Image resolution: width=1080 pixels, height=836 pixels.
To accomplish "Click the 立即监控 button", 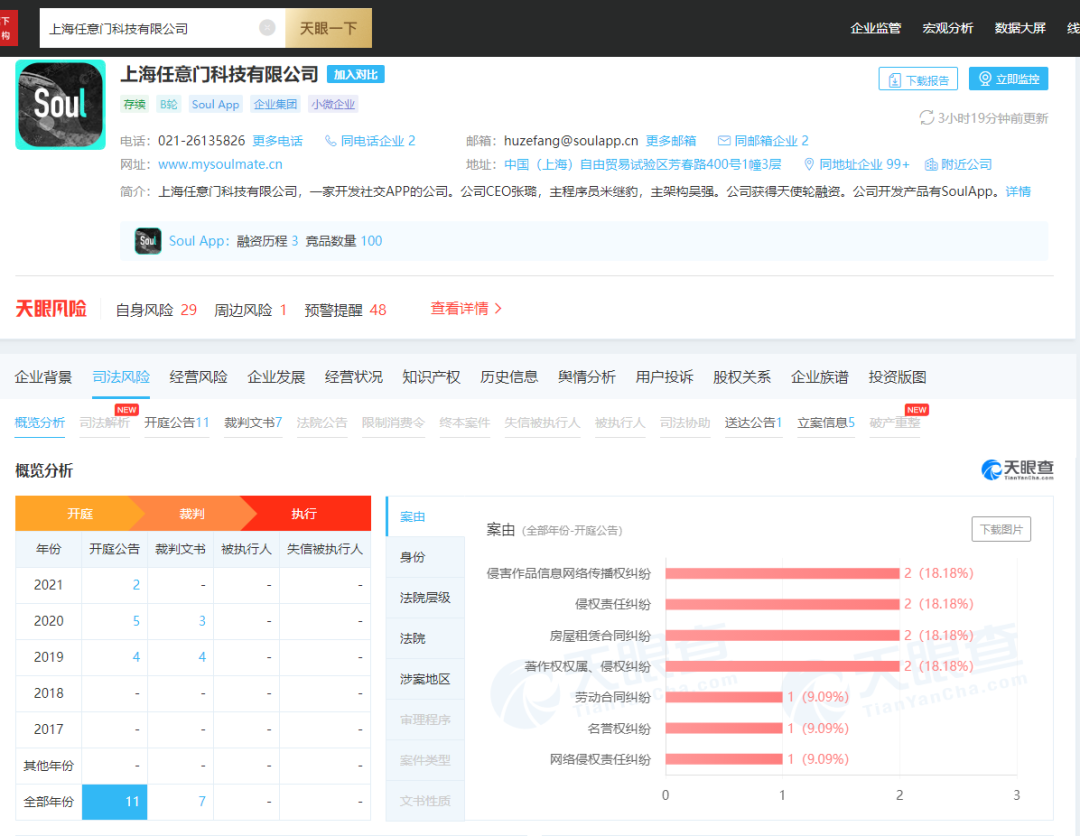I will [1008, 79].
